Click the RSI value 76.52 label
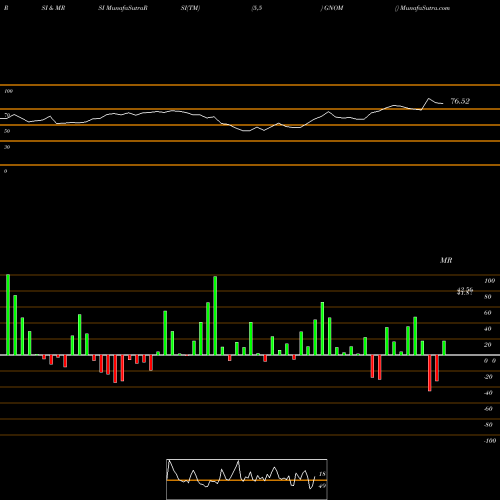The image size is (500, 500). tap(460, 101)
